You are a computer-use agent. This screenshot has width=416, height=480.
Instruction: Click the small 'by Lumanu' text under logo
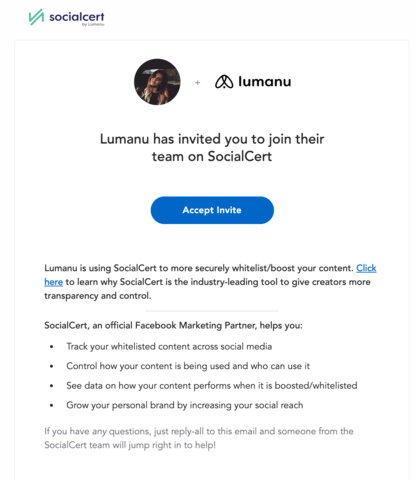click(x=93, y=24)
